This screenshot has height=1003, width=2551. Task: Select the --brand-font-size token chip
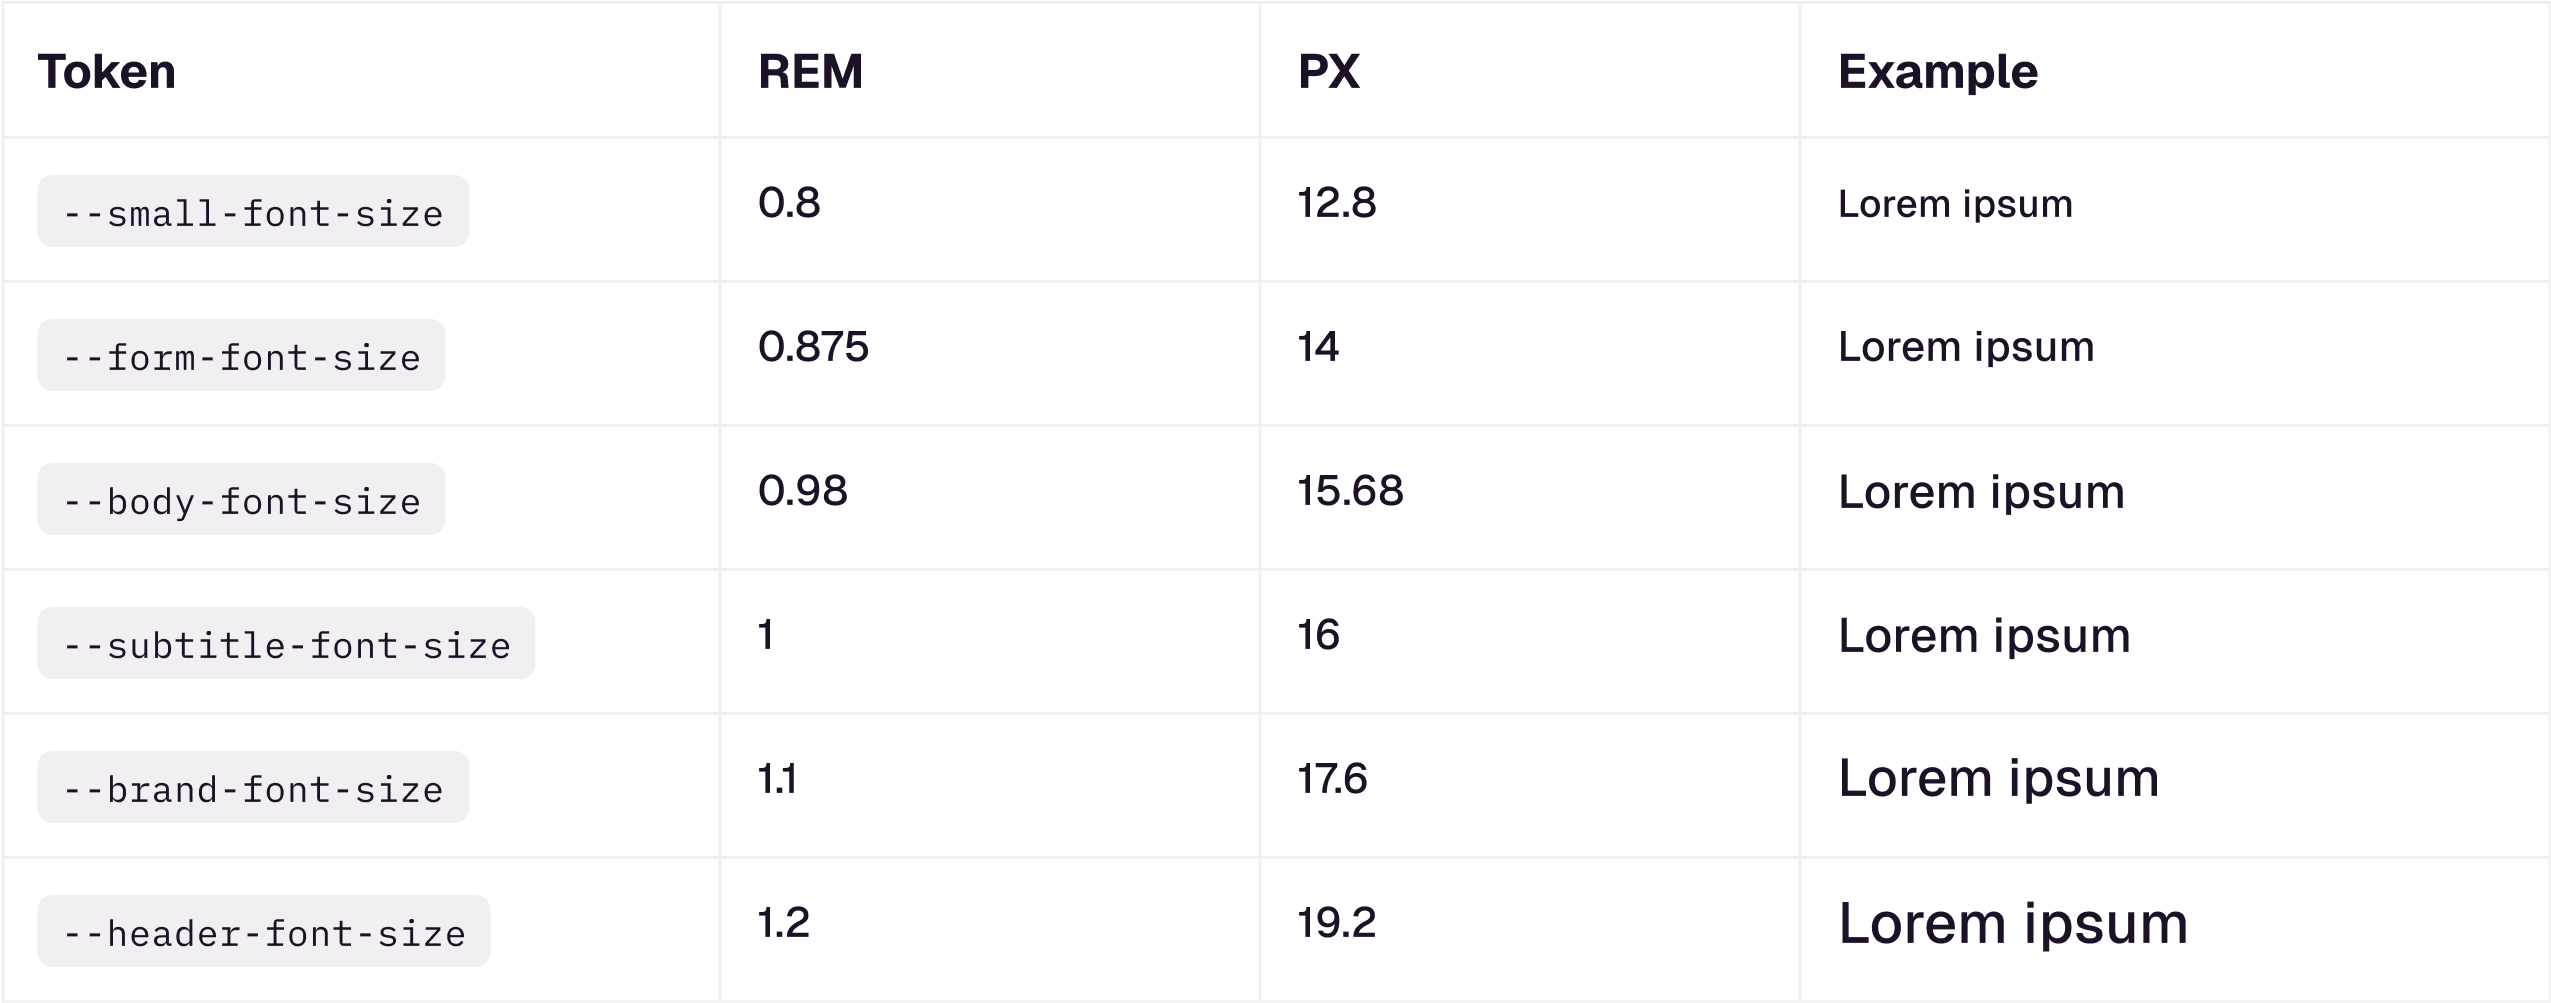(x=253, y=788)
